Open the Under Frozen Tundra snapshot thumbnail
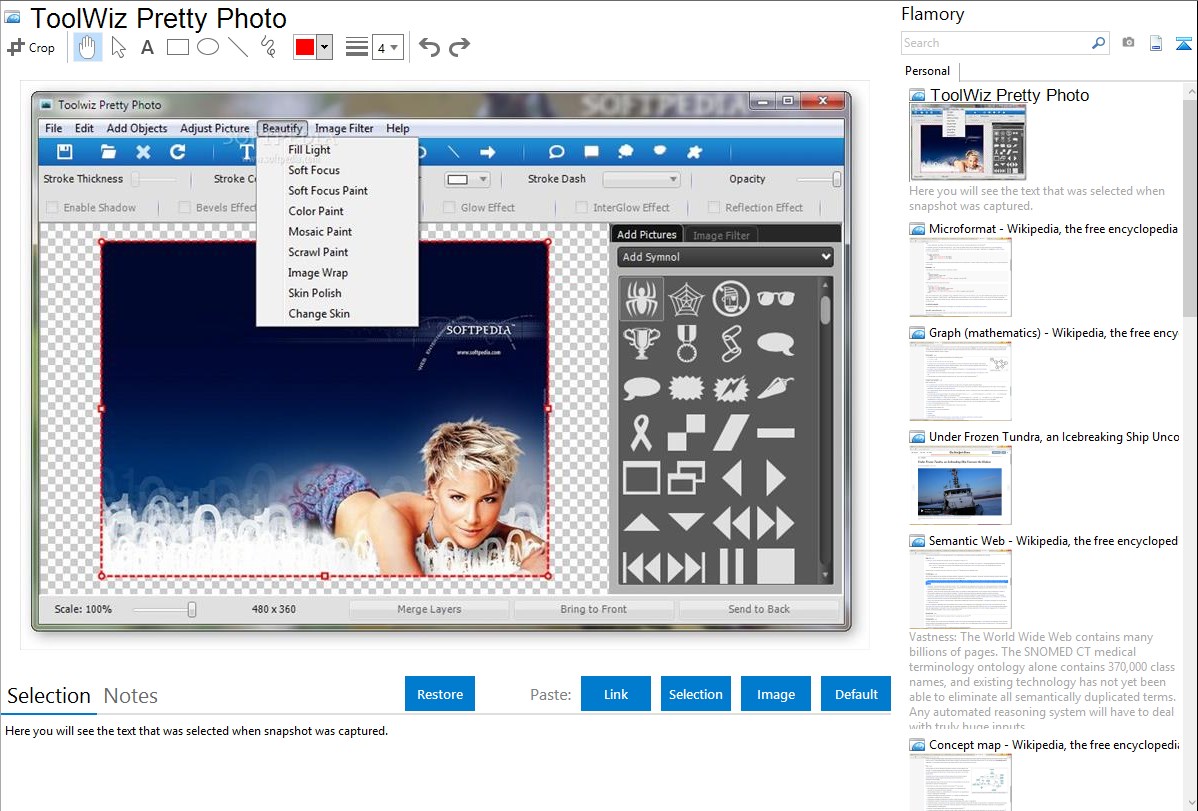This screenshot has height=811, width=1198. tap(960, 486)
